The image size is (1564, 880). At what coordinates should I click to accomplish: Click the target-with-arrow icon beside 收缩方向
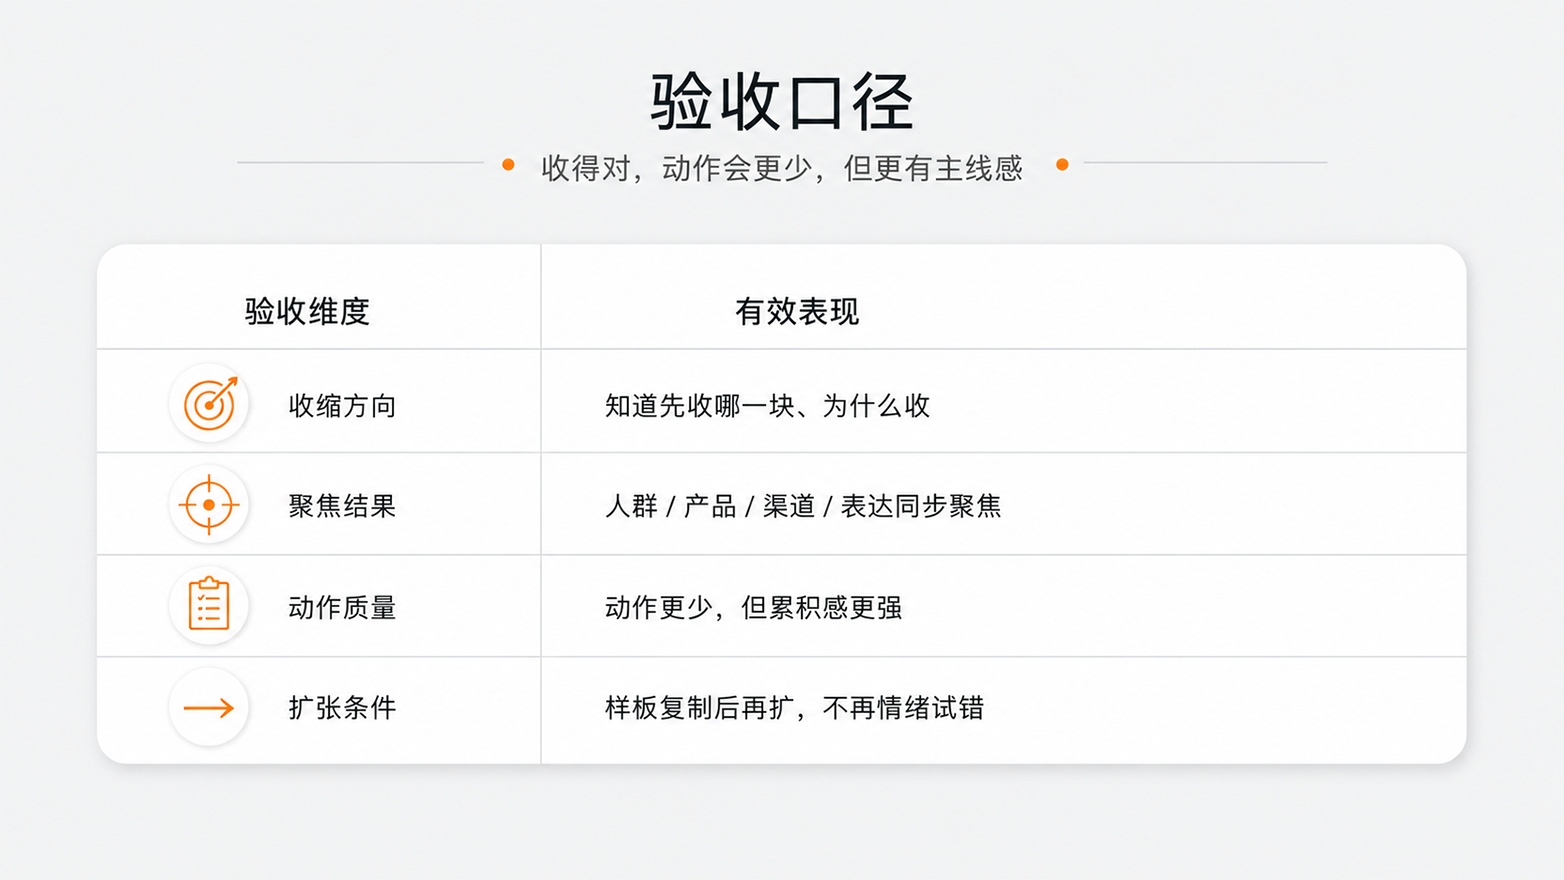point(209,403)
